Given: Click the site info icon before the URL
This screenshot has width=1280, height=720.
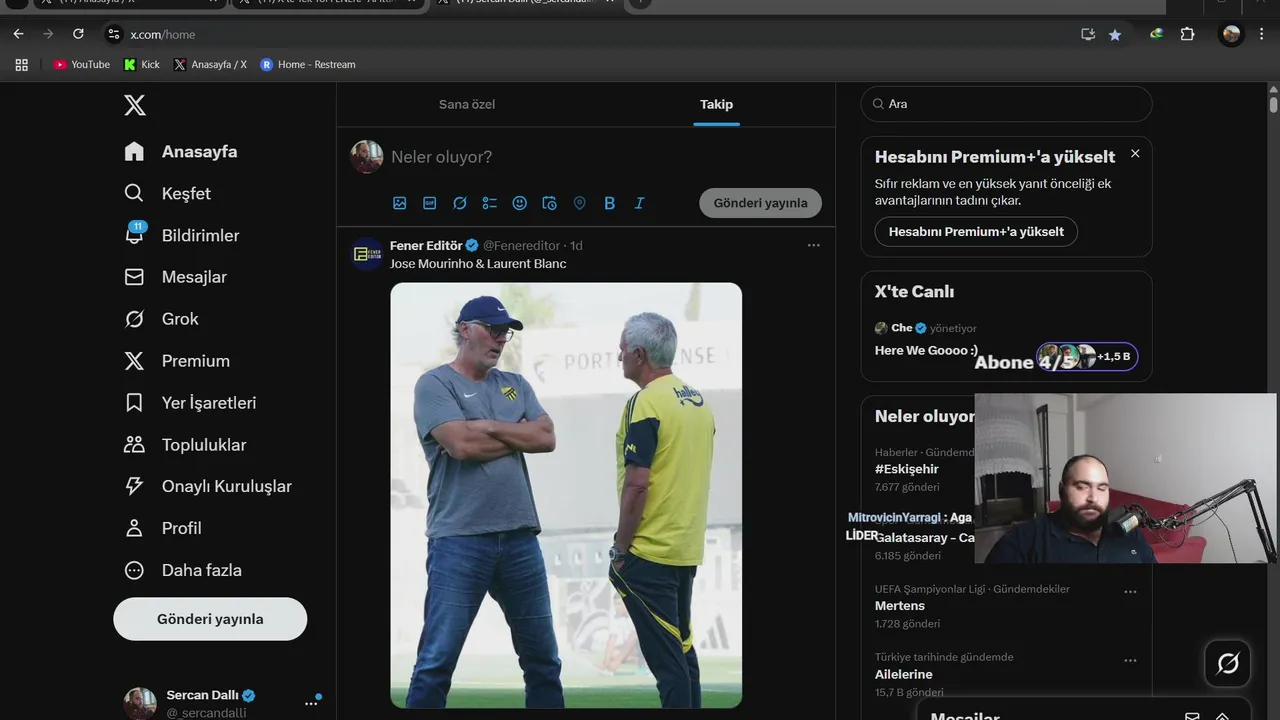Looking at the screenshot, I should (114, 34).
